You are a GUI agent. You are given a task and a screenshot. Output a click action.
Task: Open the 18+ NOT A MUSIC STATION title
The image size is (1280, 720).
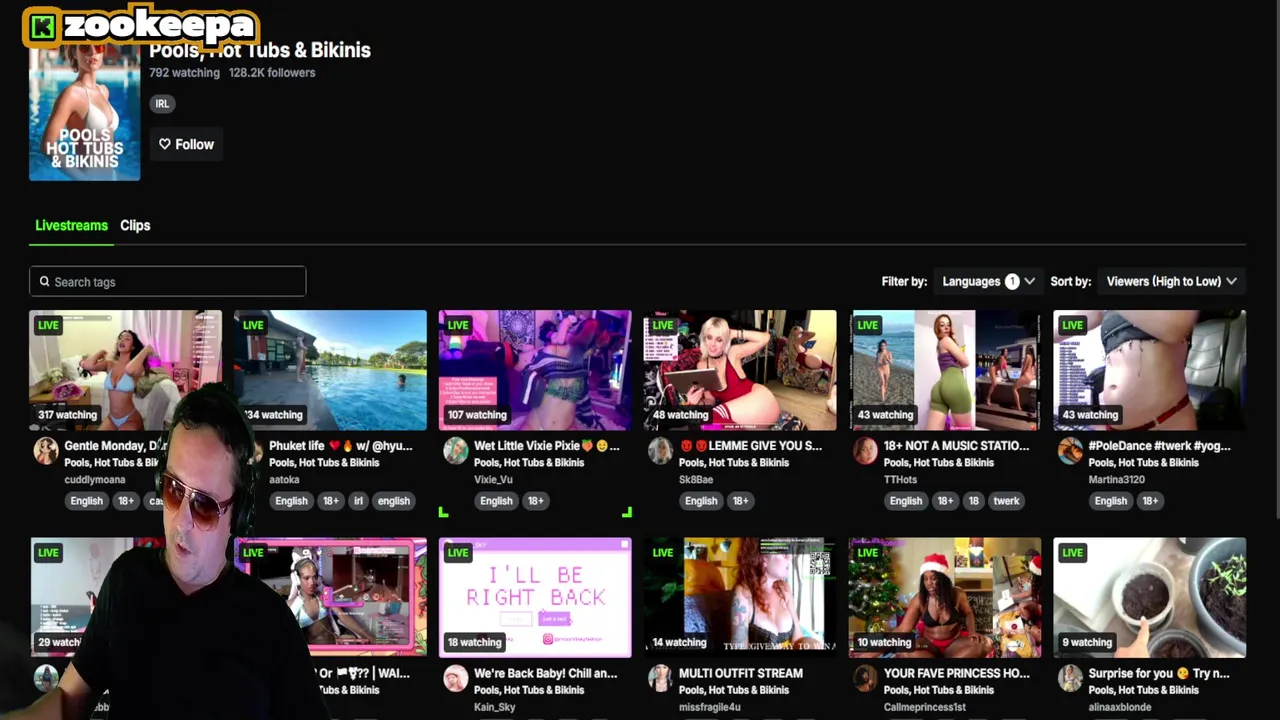[956, 446]
